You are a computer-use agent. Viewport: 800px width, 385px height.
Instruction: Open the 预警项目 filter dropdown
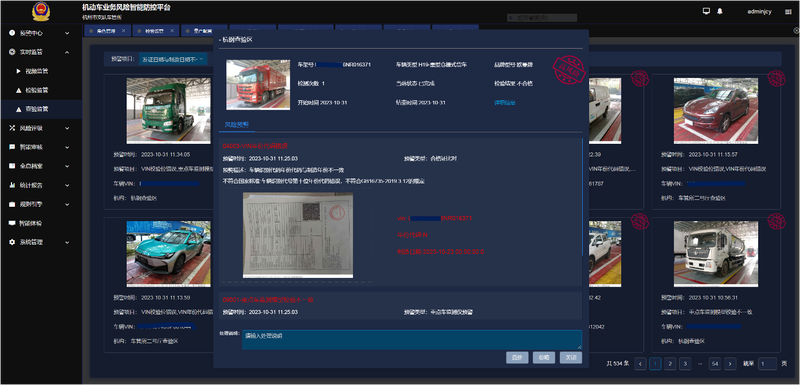point(173,59)
